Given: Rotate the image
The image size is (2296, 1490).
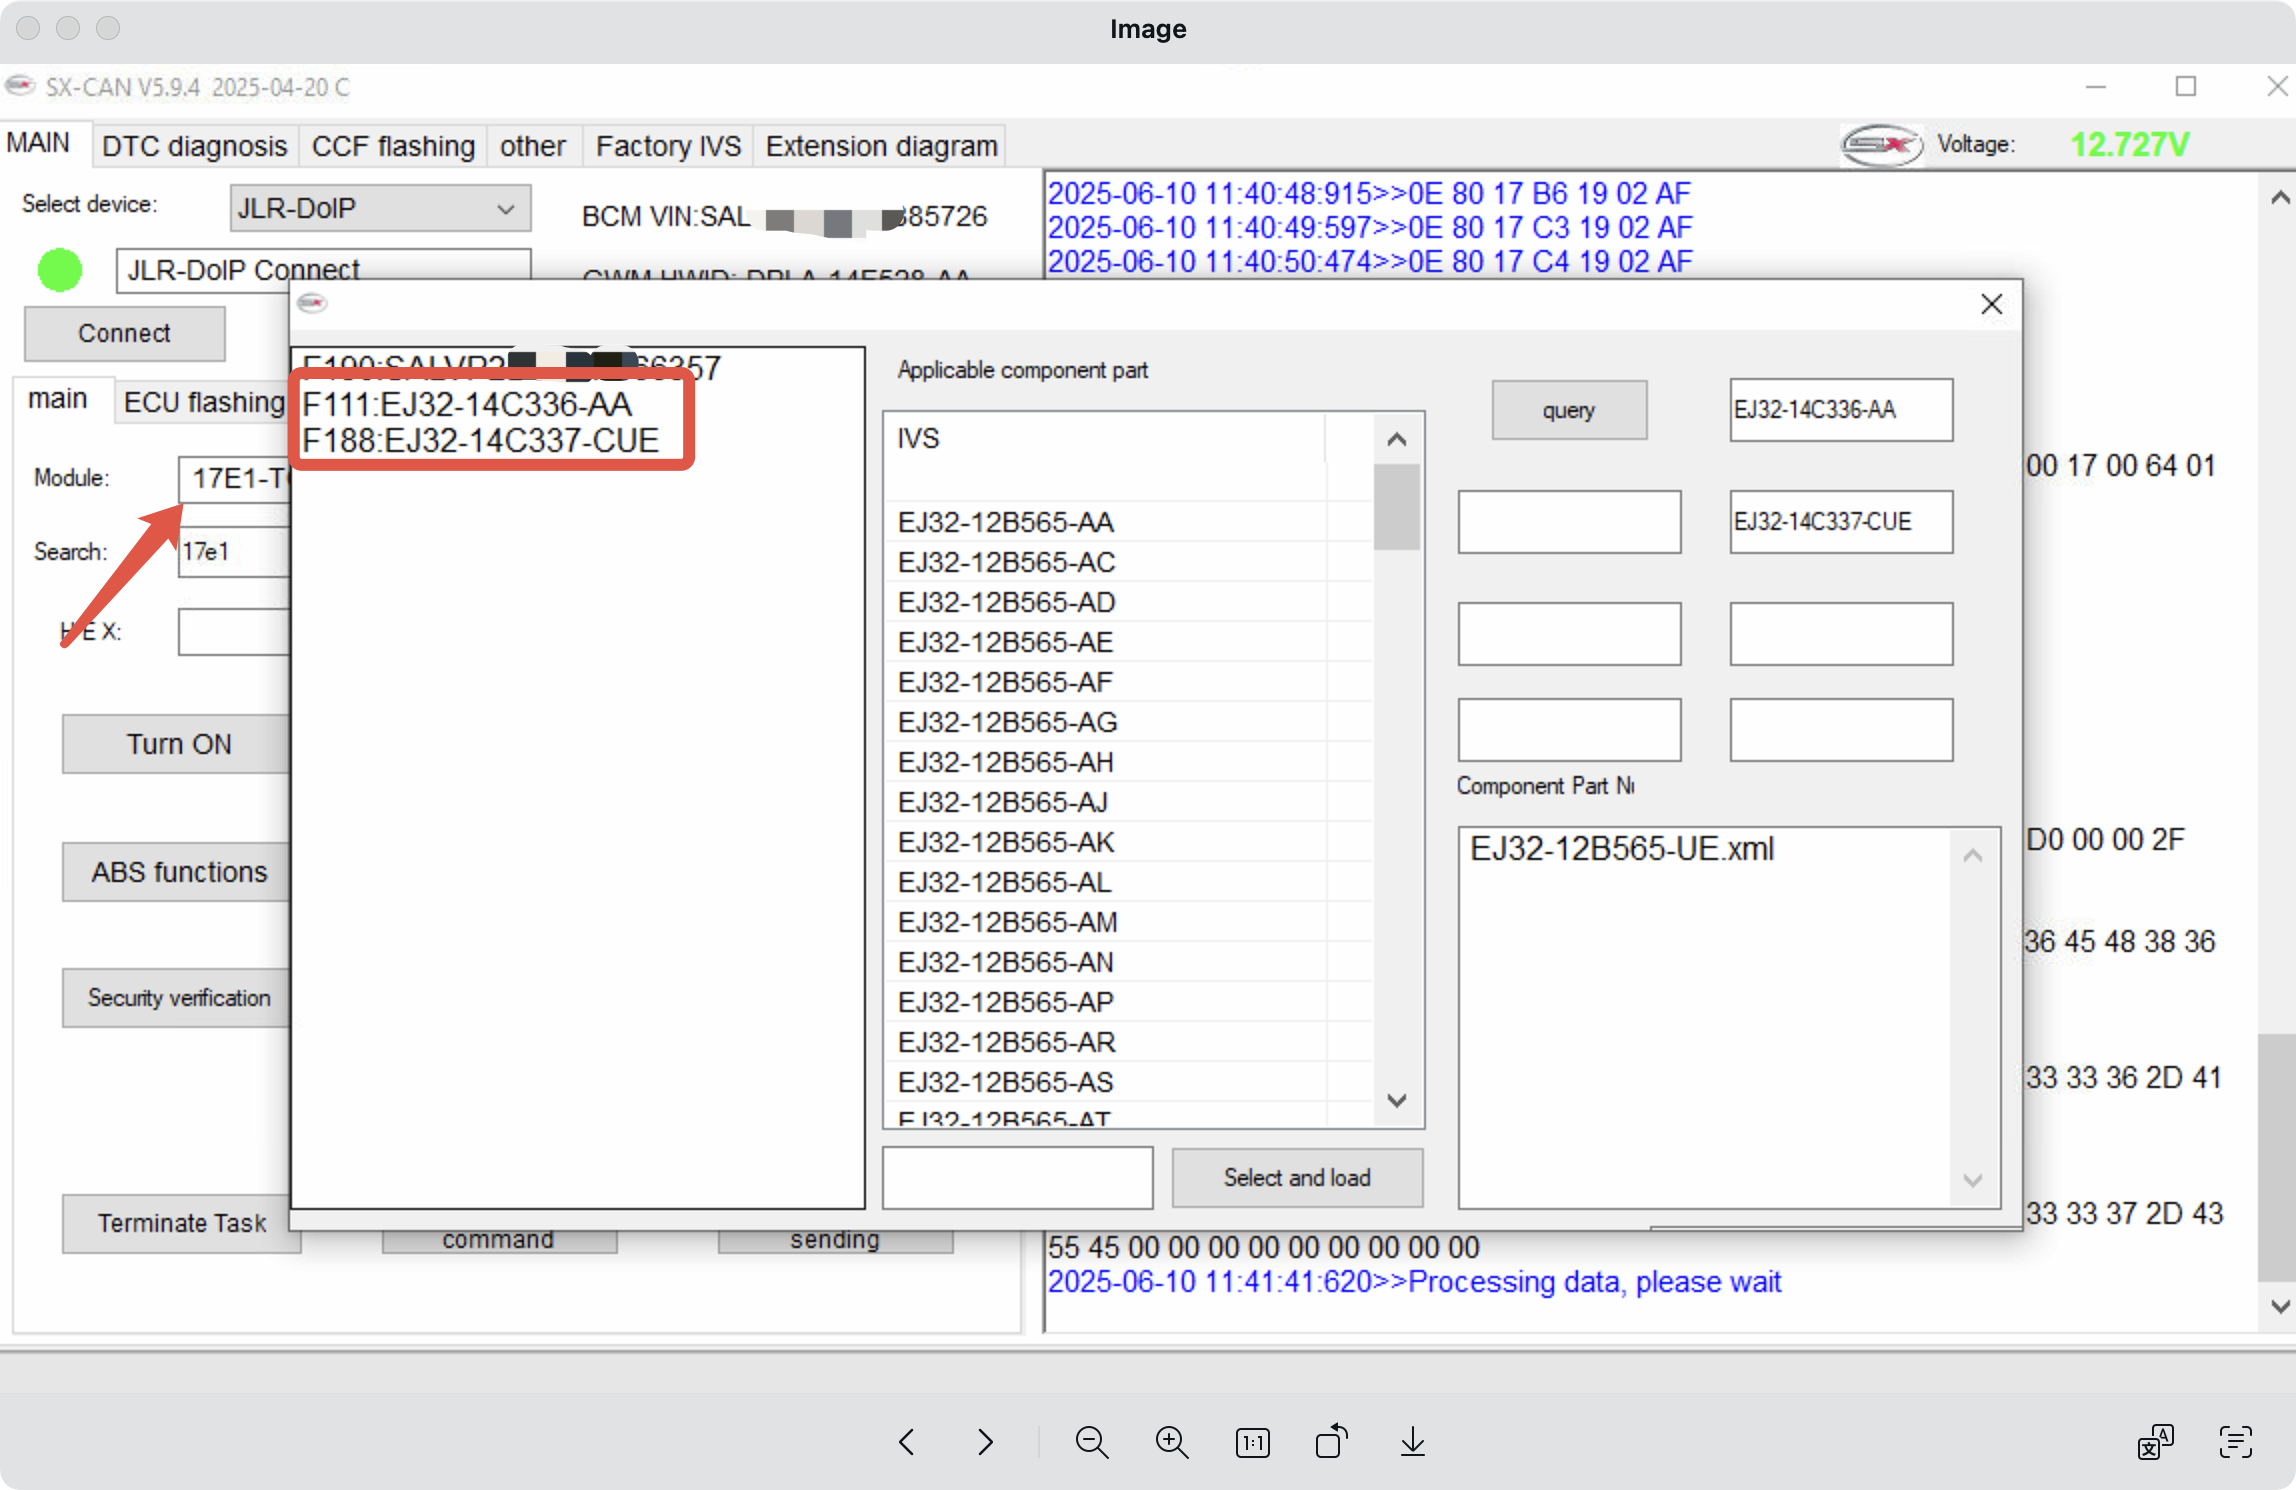Looking at the screenshot, I should 1332,1441.
